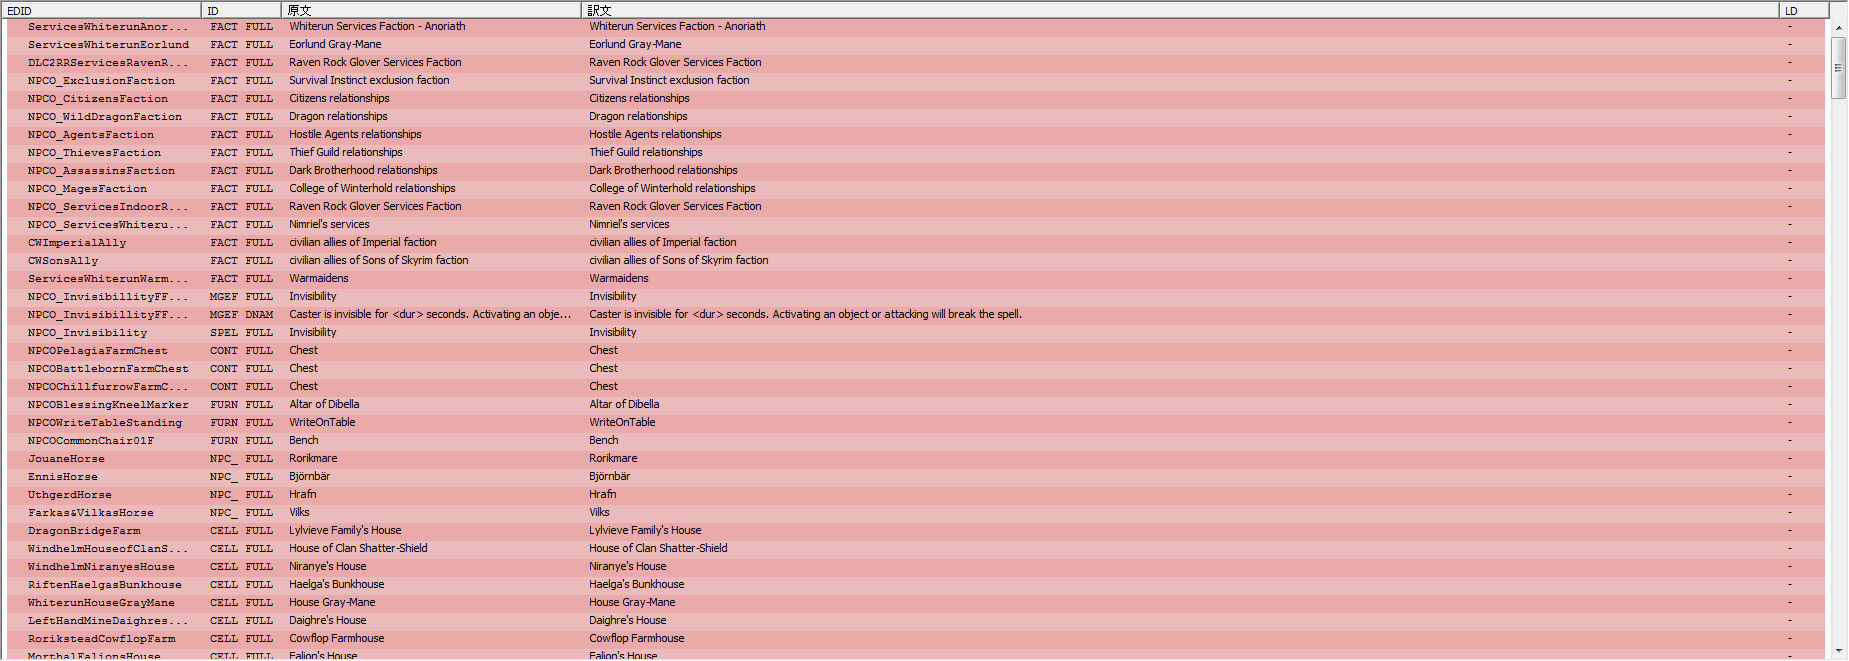Select the NPCO_ServicesWhiteru... EDID row
Image resolution: width=1849 pixels, height=661 pixels.
pos(916,225)
